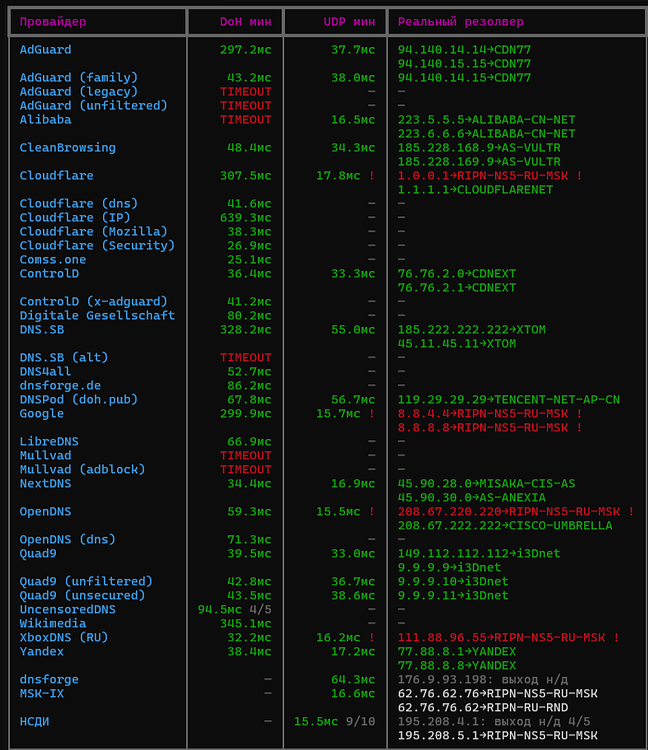Select the 1.0.0.1→RIPN-NS5-RU-MSK resolver entry

pyautogui.click(x=483, y=176)
